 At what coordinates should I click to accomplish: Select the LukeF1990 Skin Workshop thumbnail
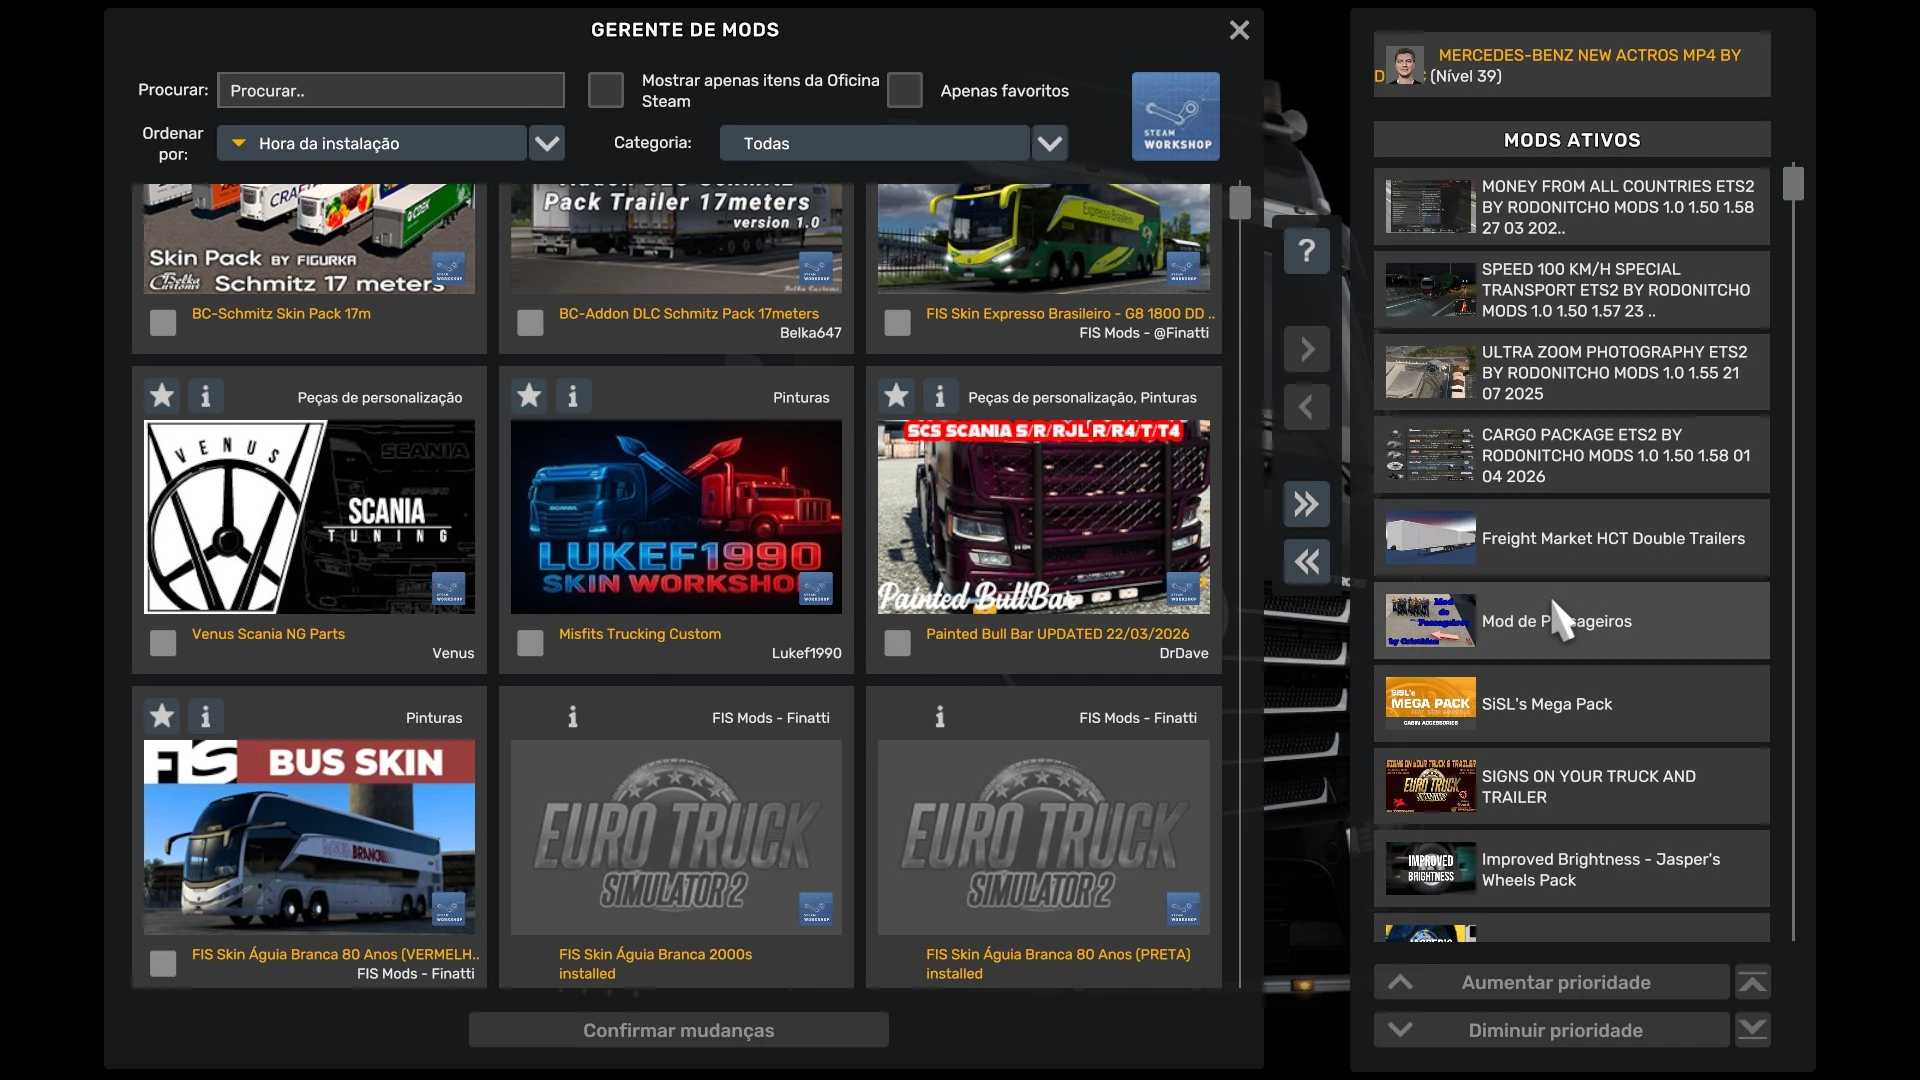coord(676,517)
